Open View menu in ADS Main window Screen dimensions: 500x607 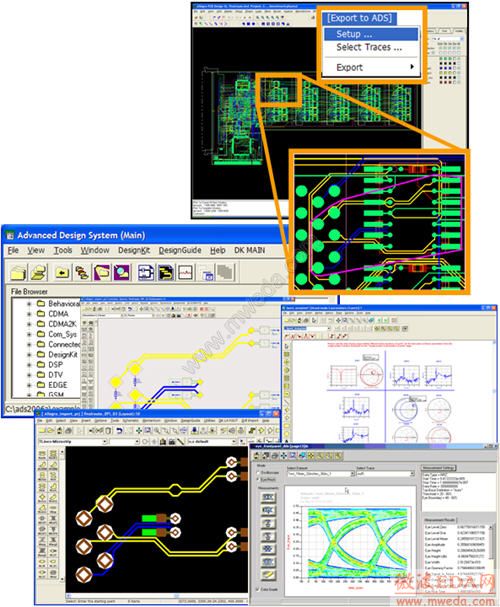(36, 250)
